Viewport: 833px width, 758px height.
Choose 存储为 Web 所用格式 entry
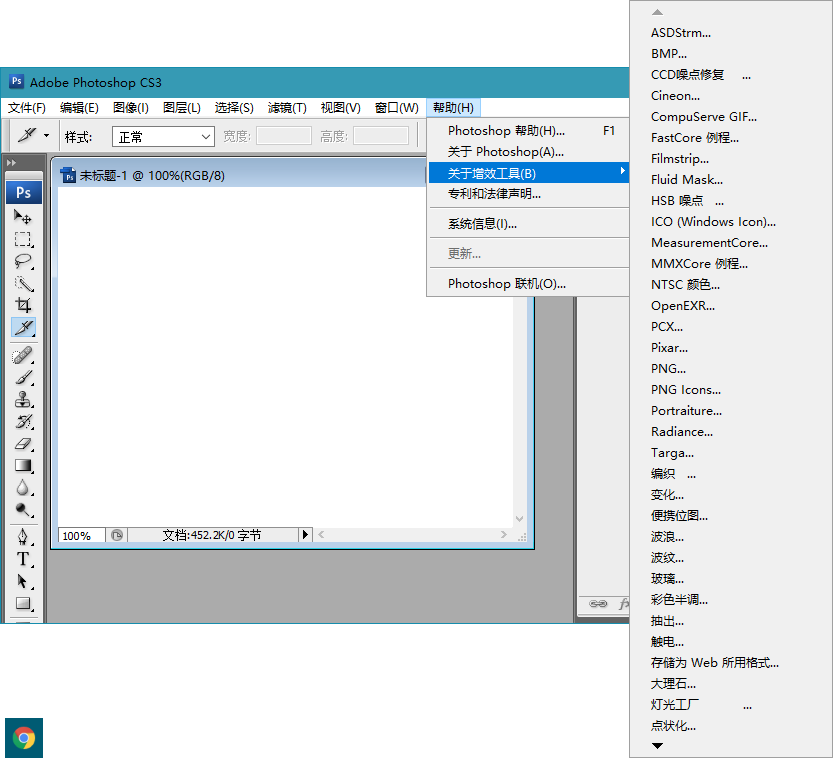(730, 662)
